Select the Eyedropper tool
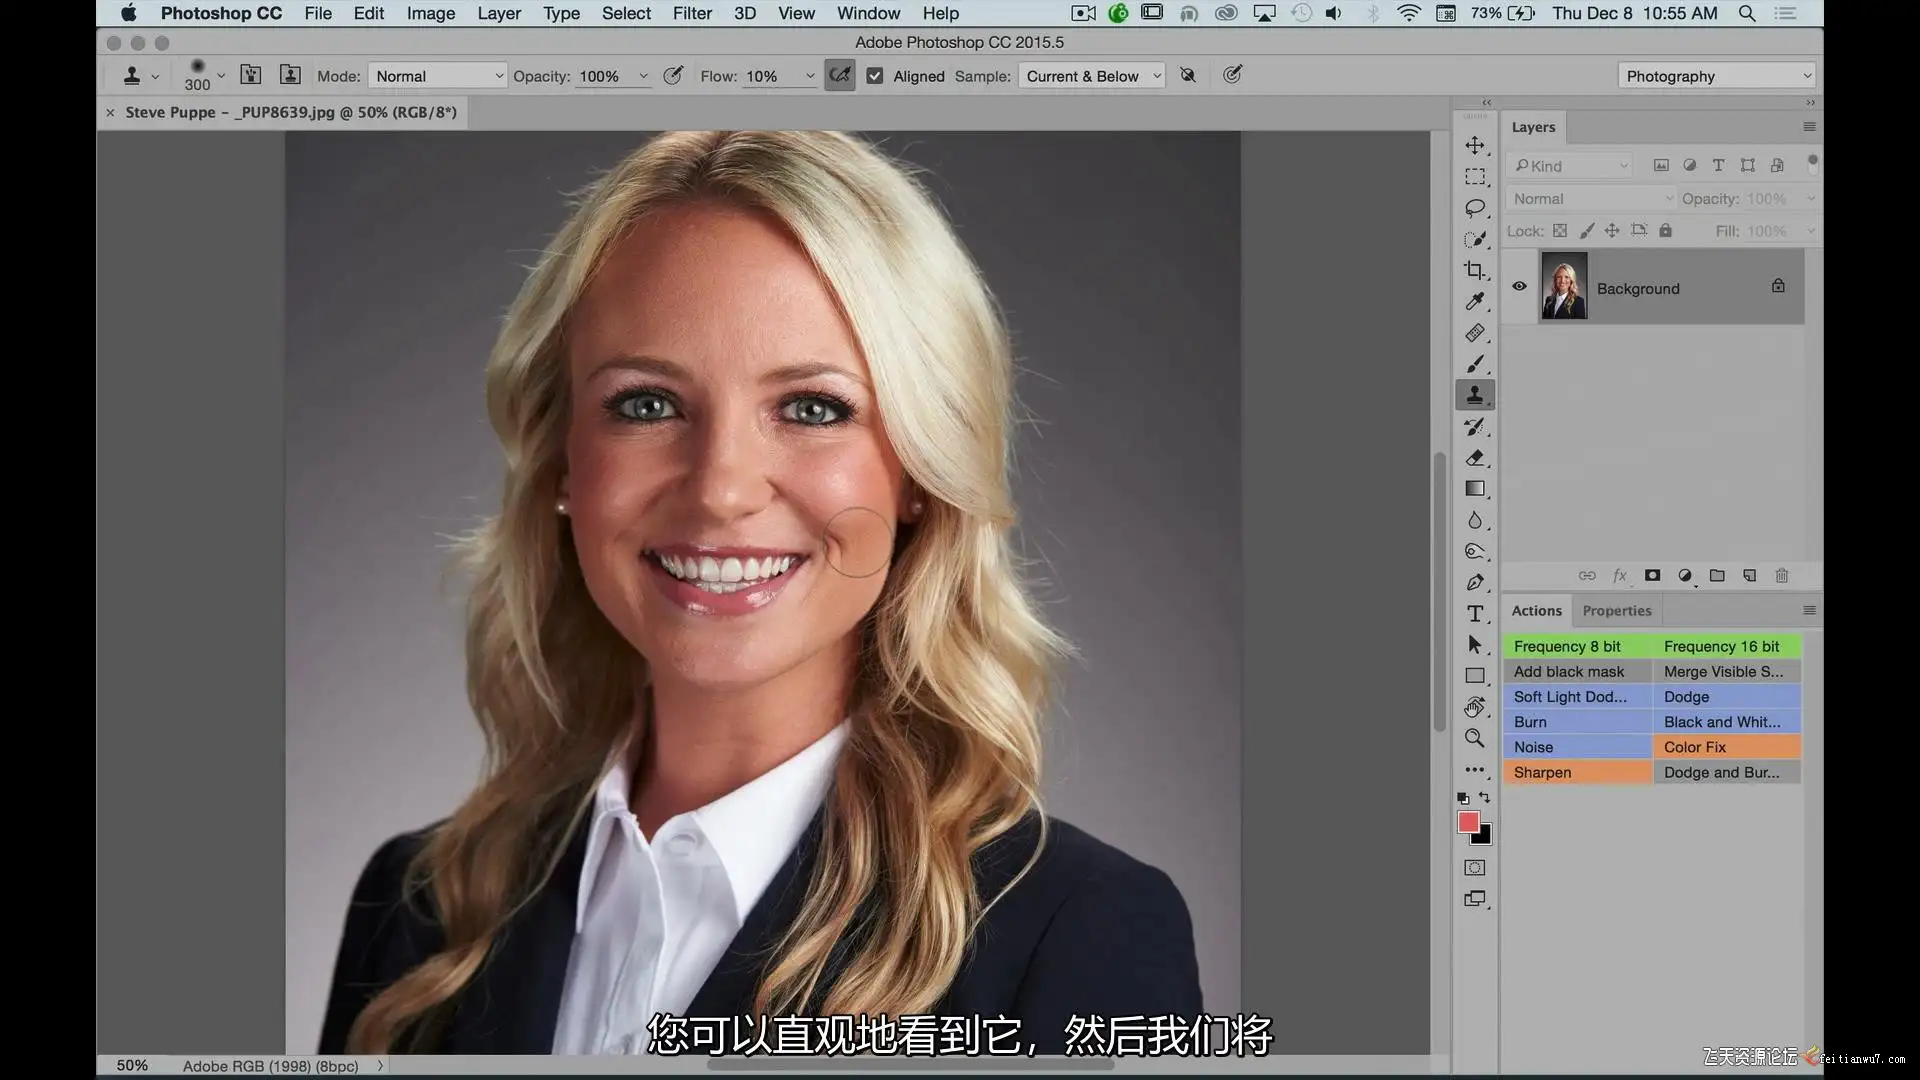 (x=1474, y=301)
